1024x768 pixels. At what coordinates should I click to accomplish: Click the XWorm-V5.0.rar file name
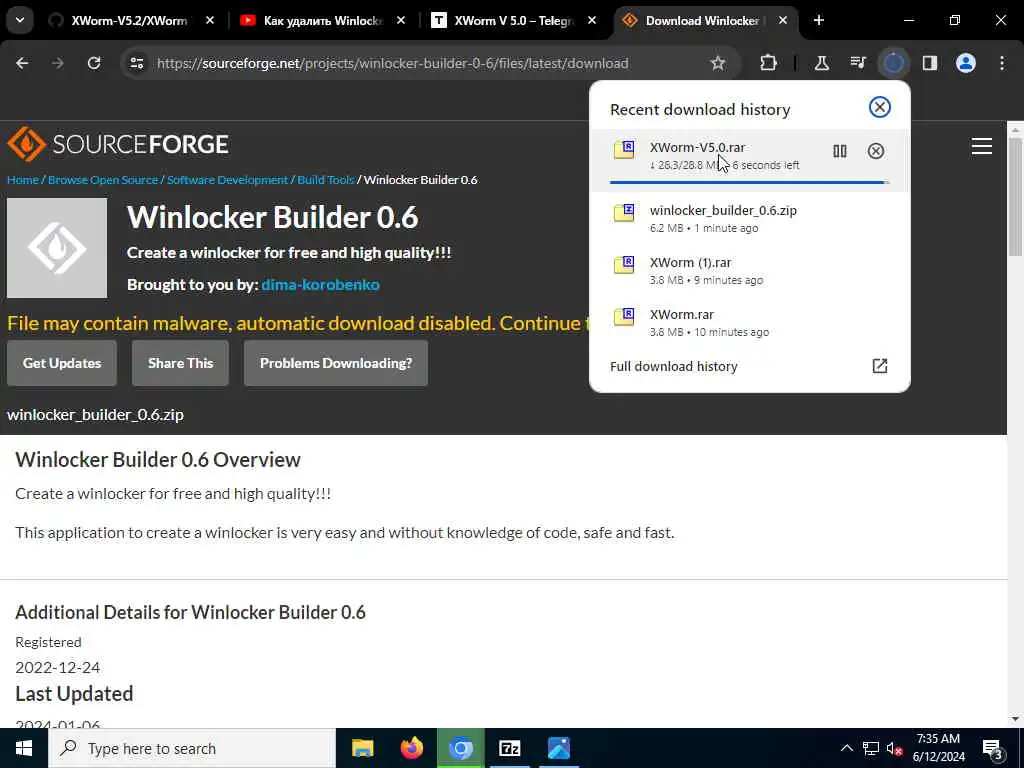(x=697, y=148)
